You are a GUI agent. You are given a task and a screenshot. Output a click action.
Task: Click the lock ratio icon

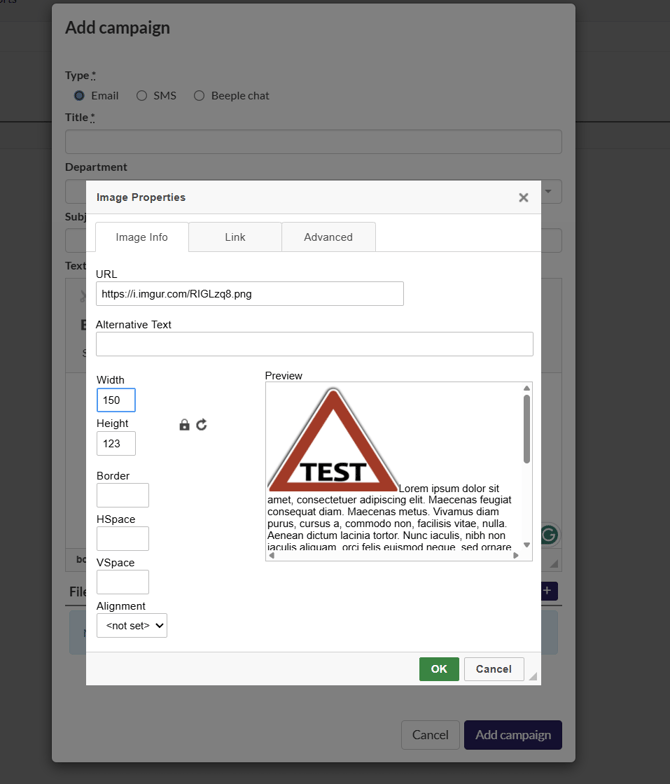[184, 425]
